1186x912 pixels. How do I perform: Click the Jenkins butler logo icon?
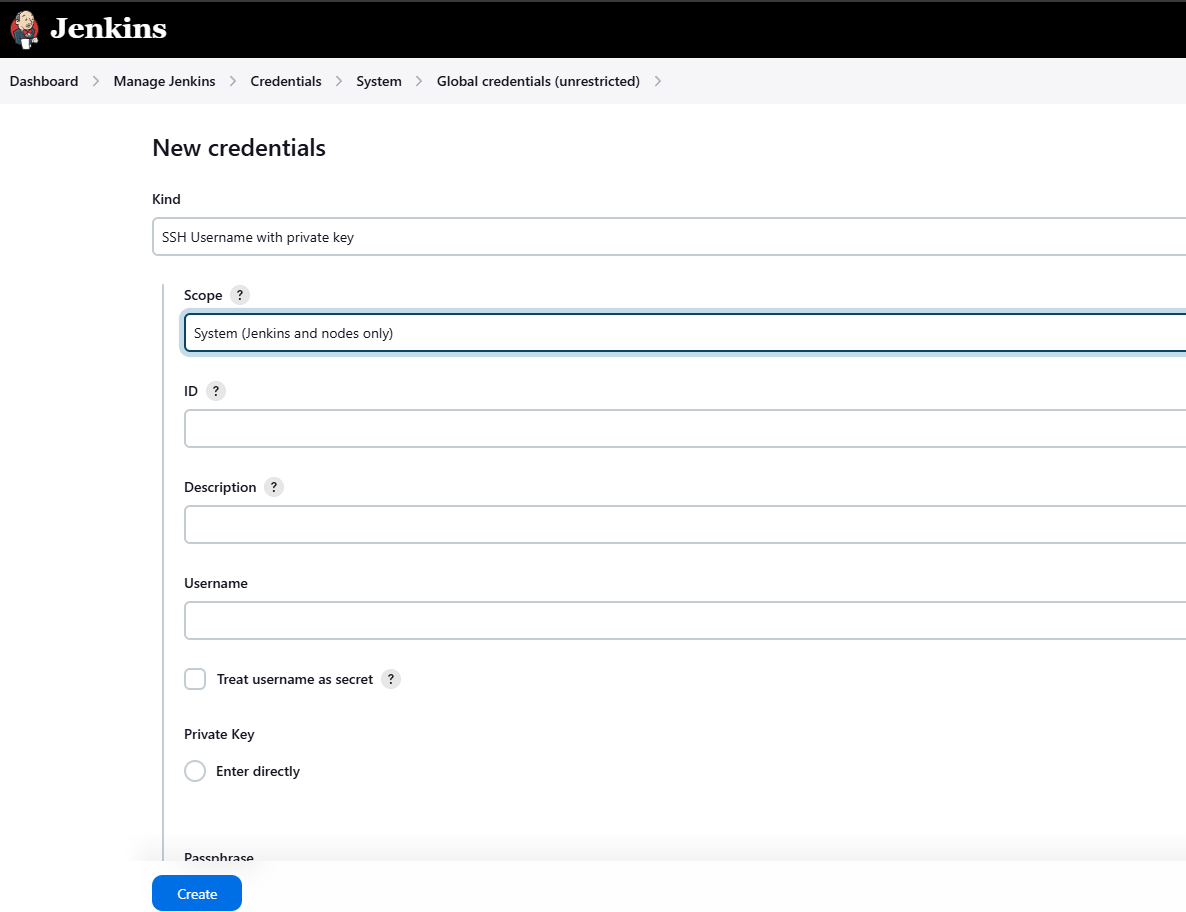coord(24,29)
